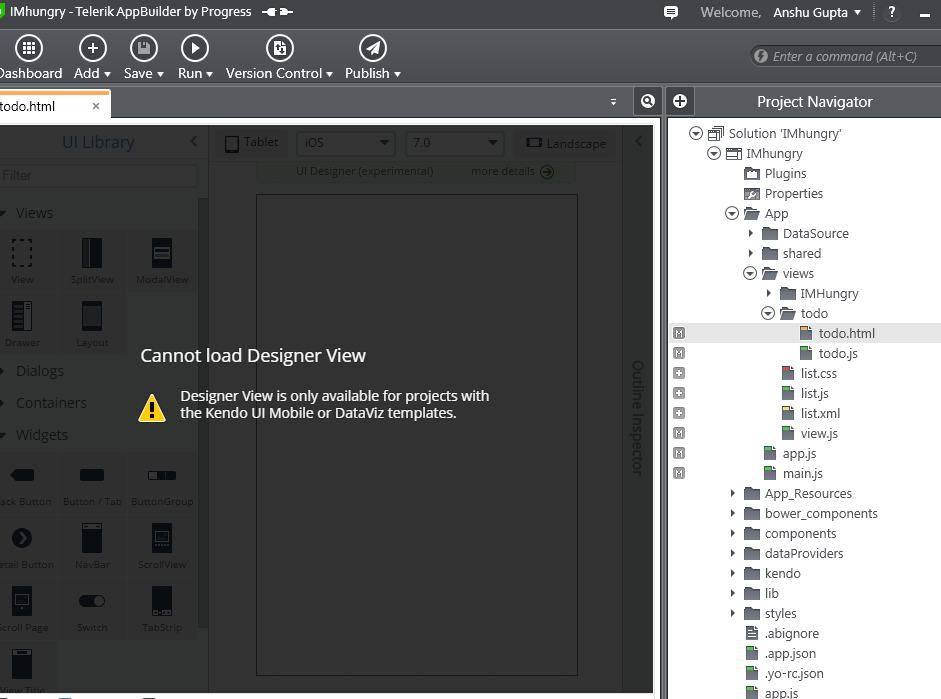
Task: Open the help question mark icon
Action: point(892,12)
